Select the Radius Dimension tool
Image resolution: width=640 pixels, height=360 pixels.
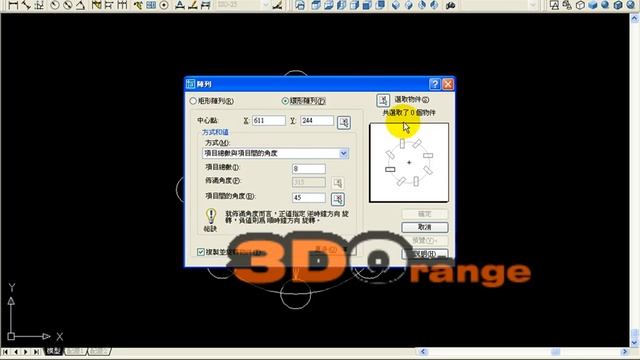click(x=54, y=5)
